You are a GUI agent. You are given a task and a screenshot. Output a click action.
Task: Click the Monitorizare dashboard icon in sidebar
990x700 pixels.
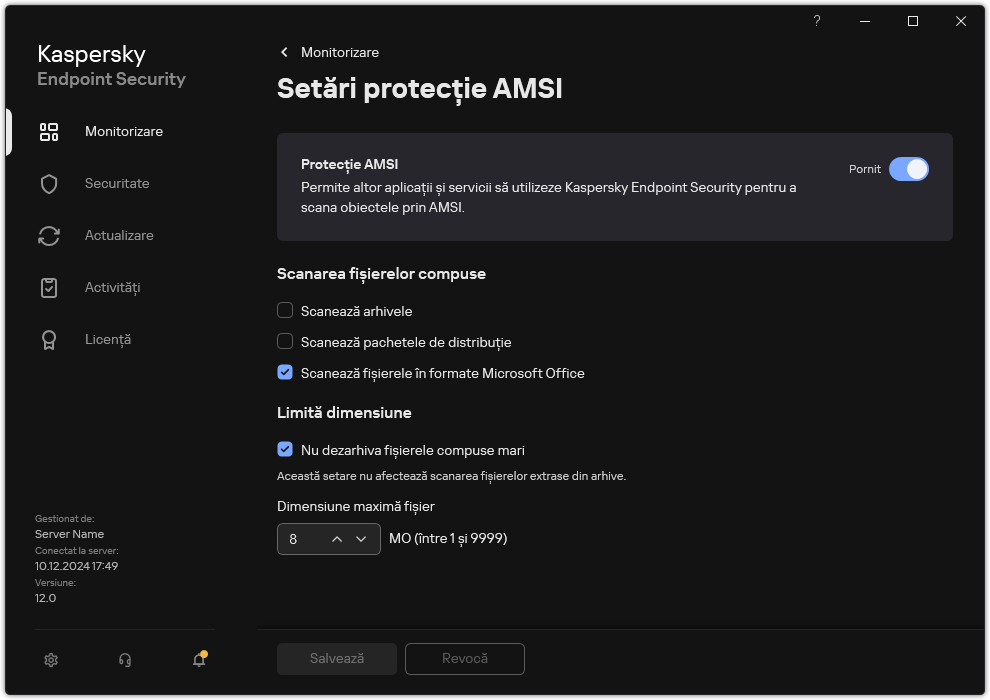click(x=49, y=132)
